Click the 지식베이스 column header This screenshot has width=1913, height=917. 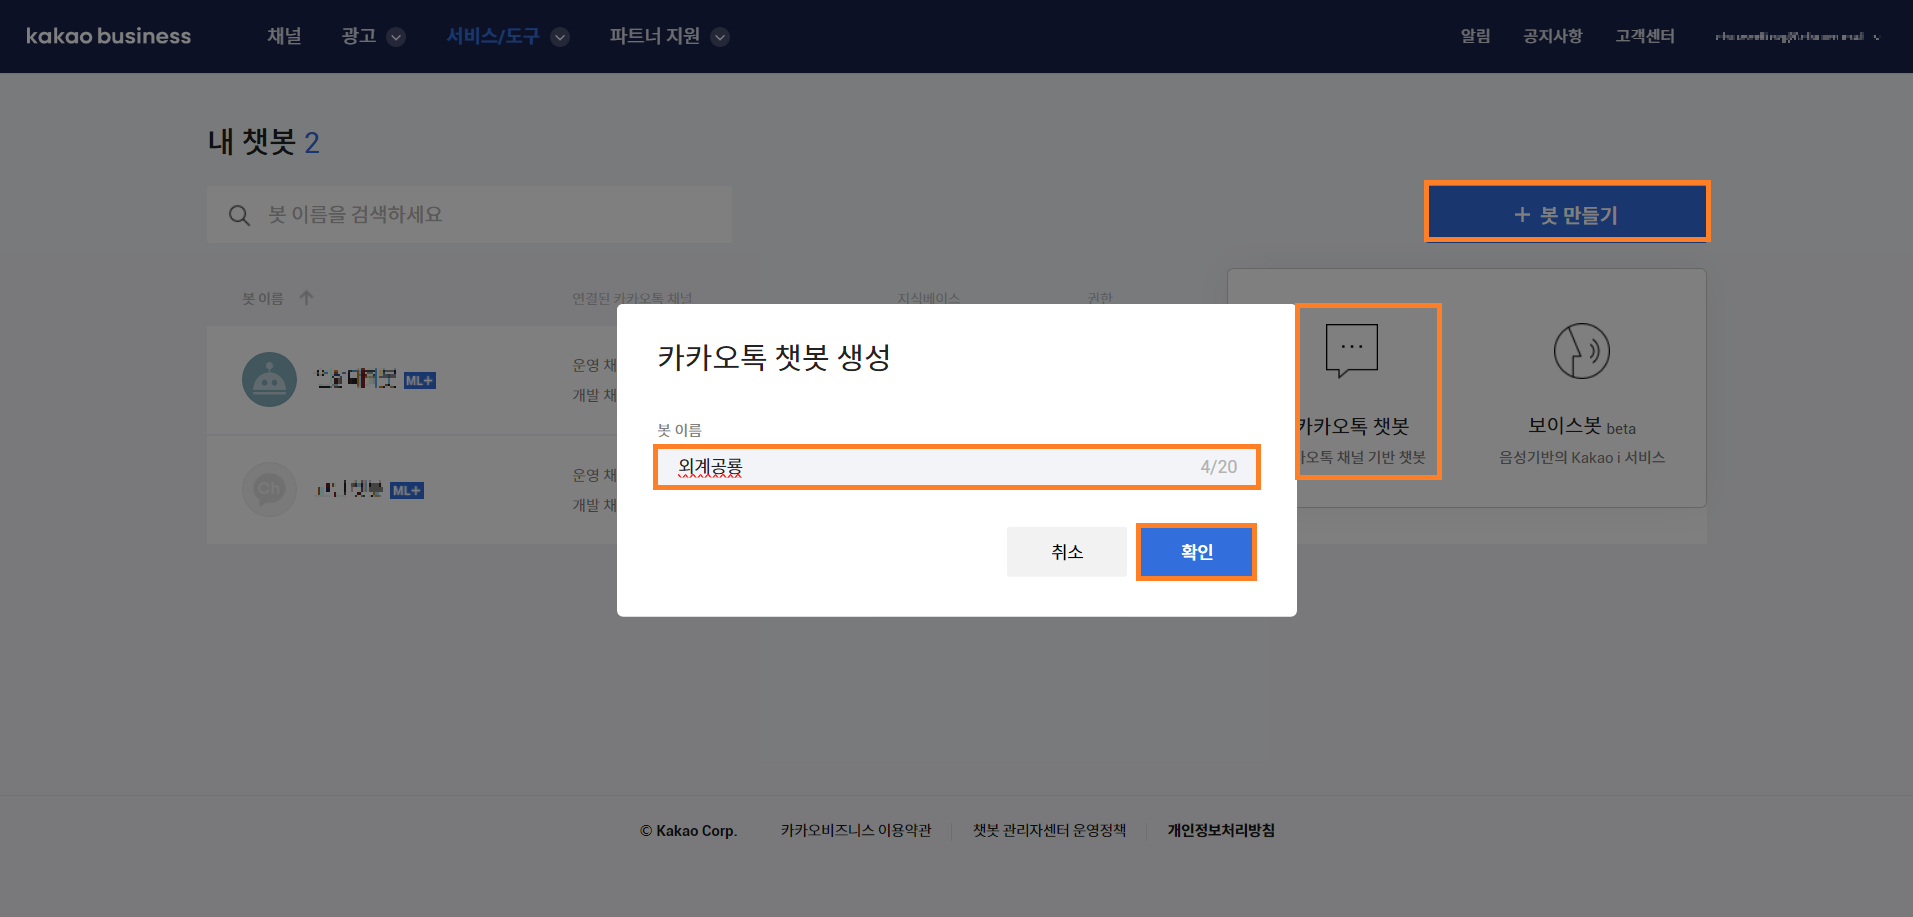(928, 298)
